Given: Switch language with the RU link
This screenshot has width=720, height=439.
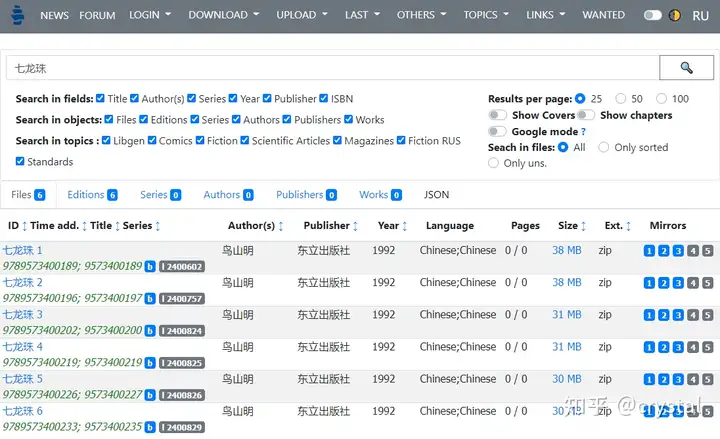Looking at the screenshot, I should (700, 16).
